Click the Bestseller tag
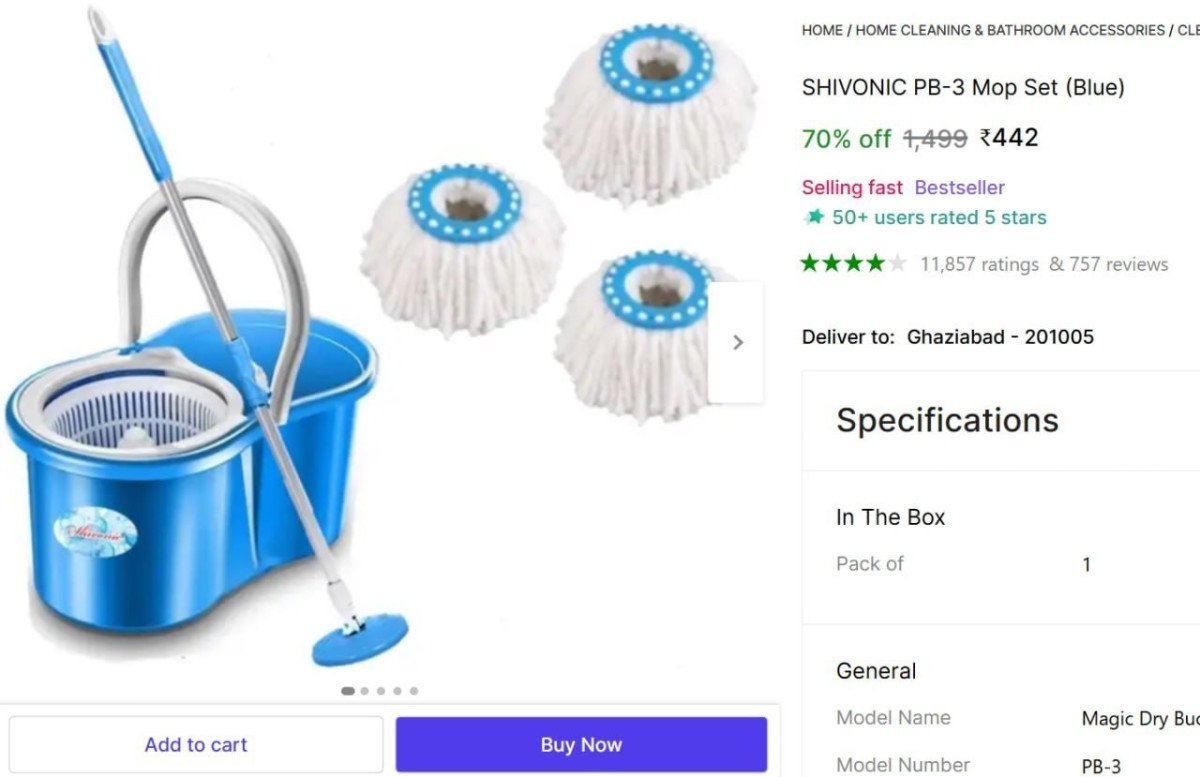 959,187
